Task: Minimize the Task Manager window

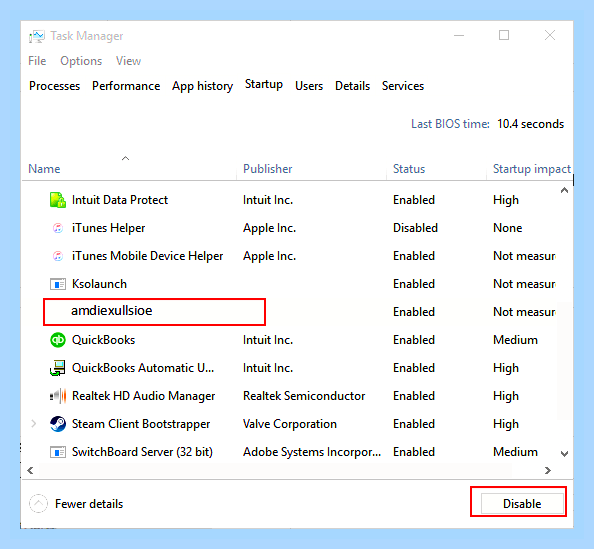Action: [459, 36]
